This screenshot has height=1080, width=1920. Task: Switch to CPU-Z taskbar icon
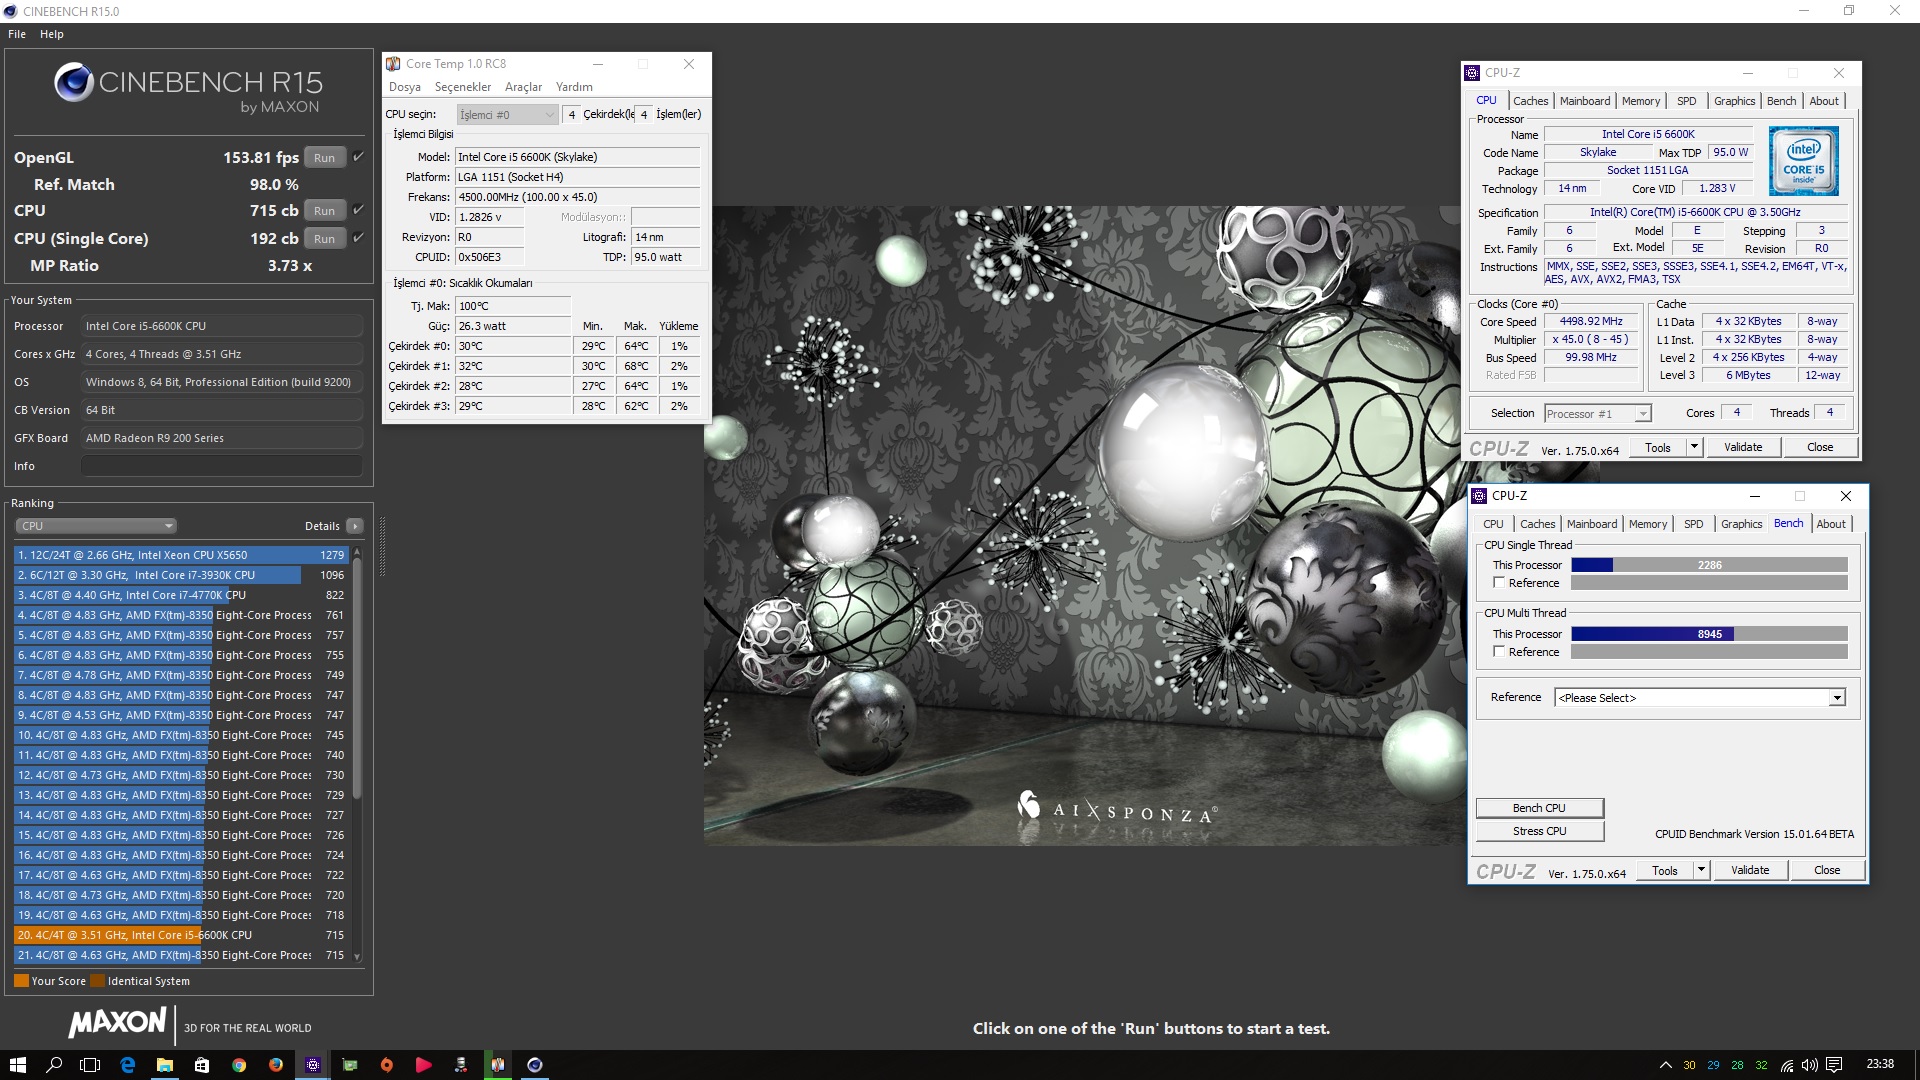click(312, 1065)
